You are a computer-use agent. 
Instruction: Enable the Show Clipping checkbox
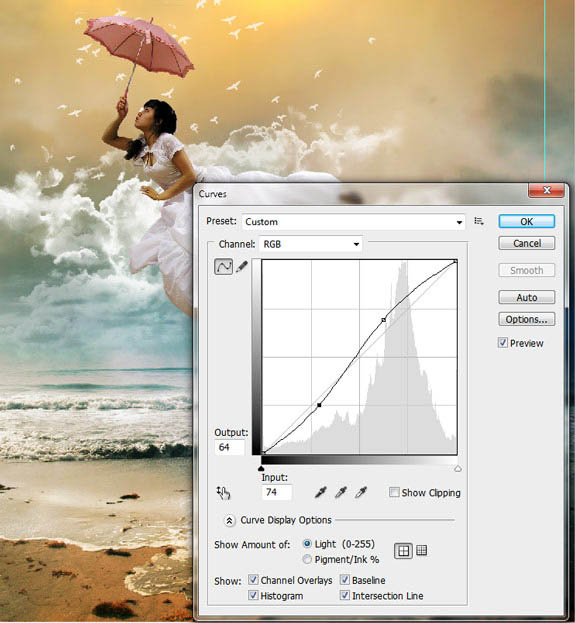pyautogui.click(x=394, y=492)
